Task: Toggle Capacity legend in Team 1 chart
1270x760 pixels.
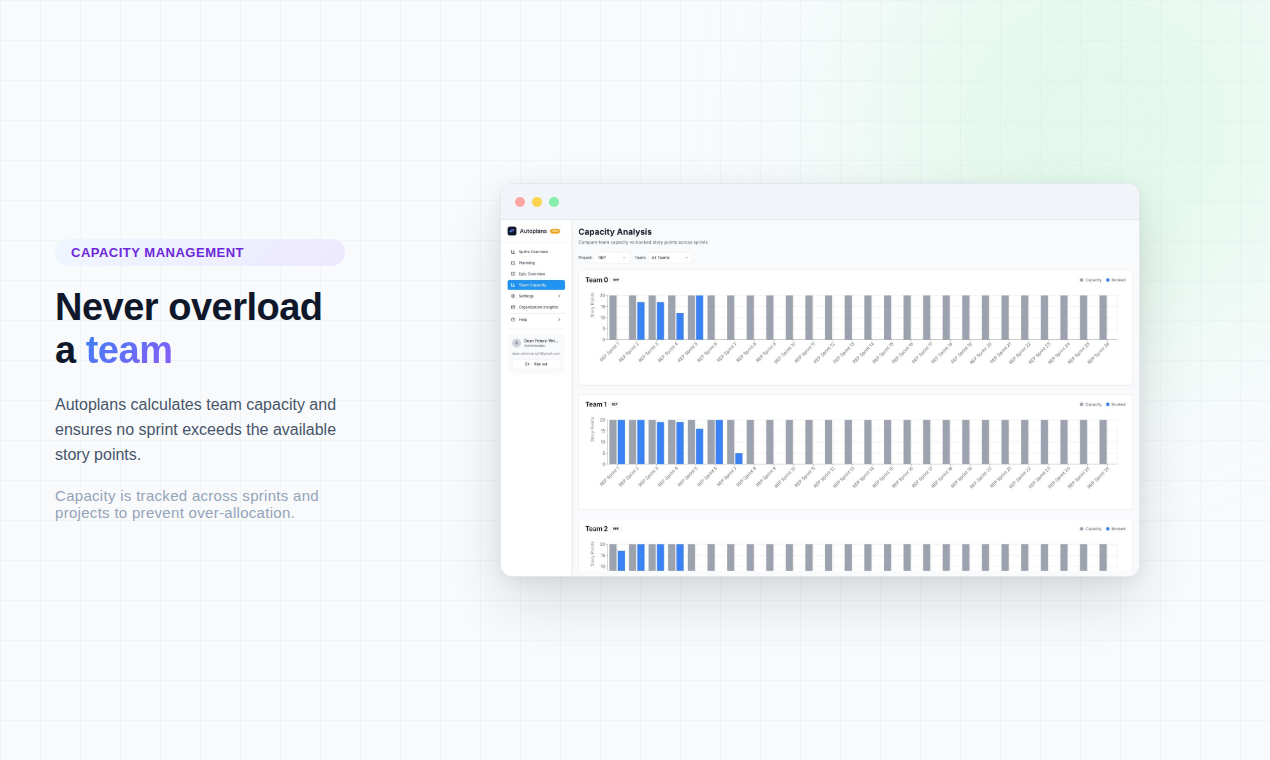Action: 1091,404
